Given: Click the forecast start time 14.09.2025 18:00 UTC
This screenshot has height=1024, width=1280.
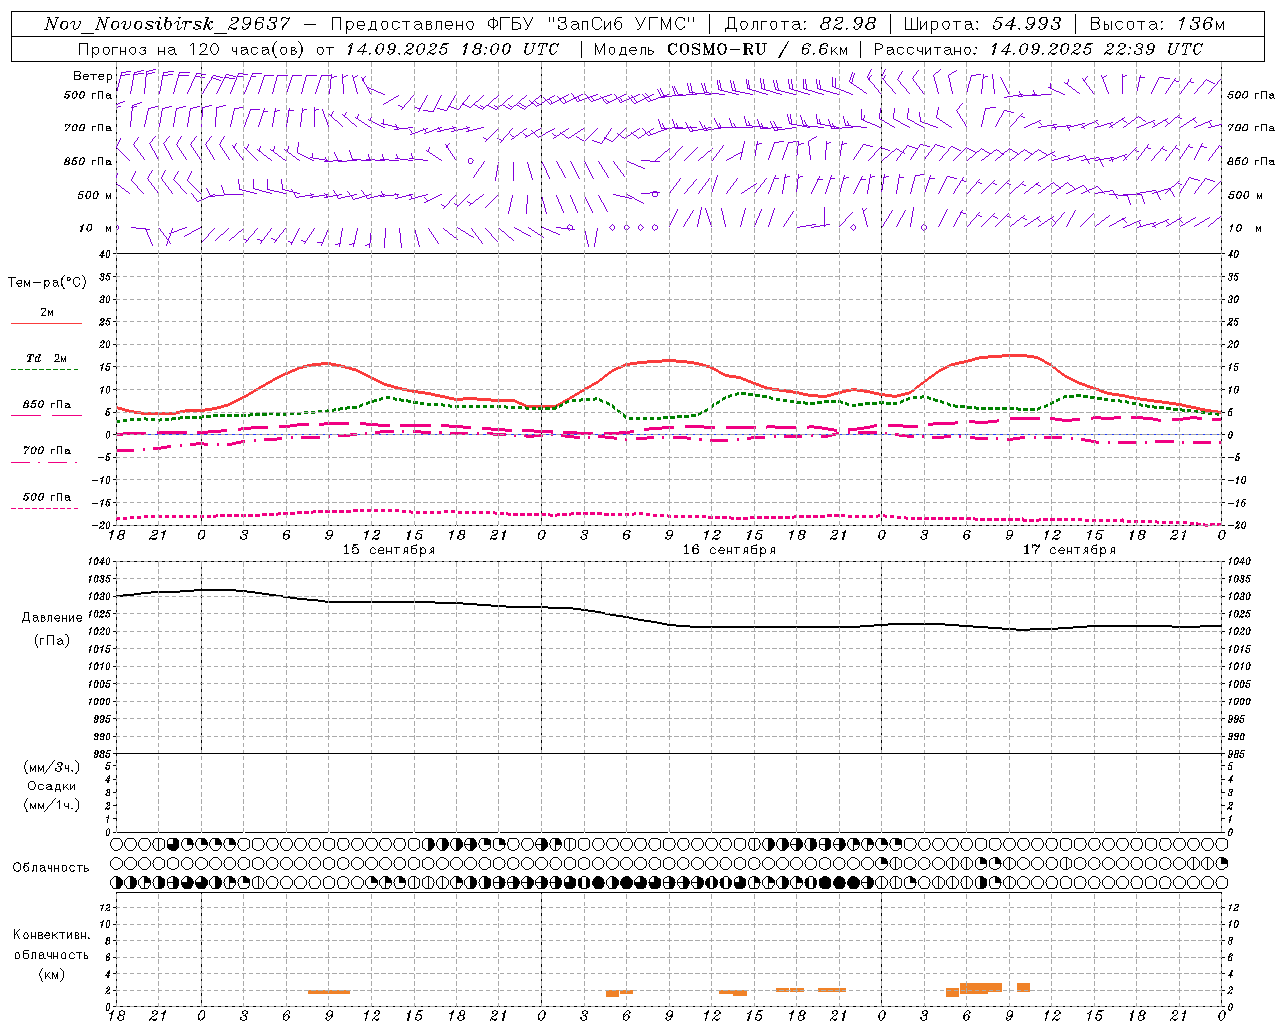Looking at the screenshot, I should click(452, 49).
